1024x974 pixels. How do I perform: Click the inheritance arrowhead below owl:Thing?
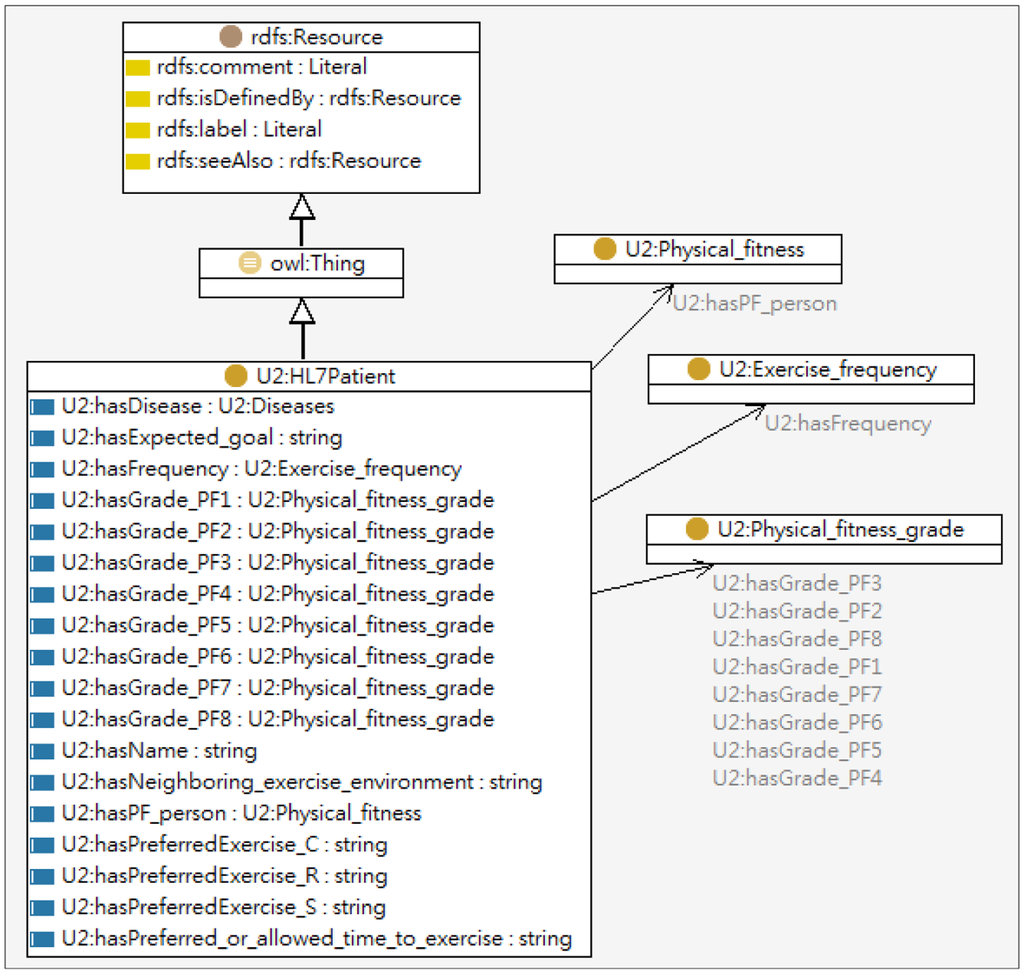[x=302, y=311]
